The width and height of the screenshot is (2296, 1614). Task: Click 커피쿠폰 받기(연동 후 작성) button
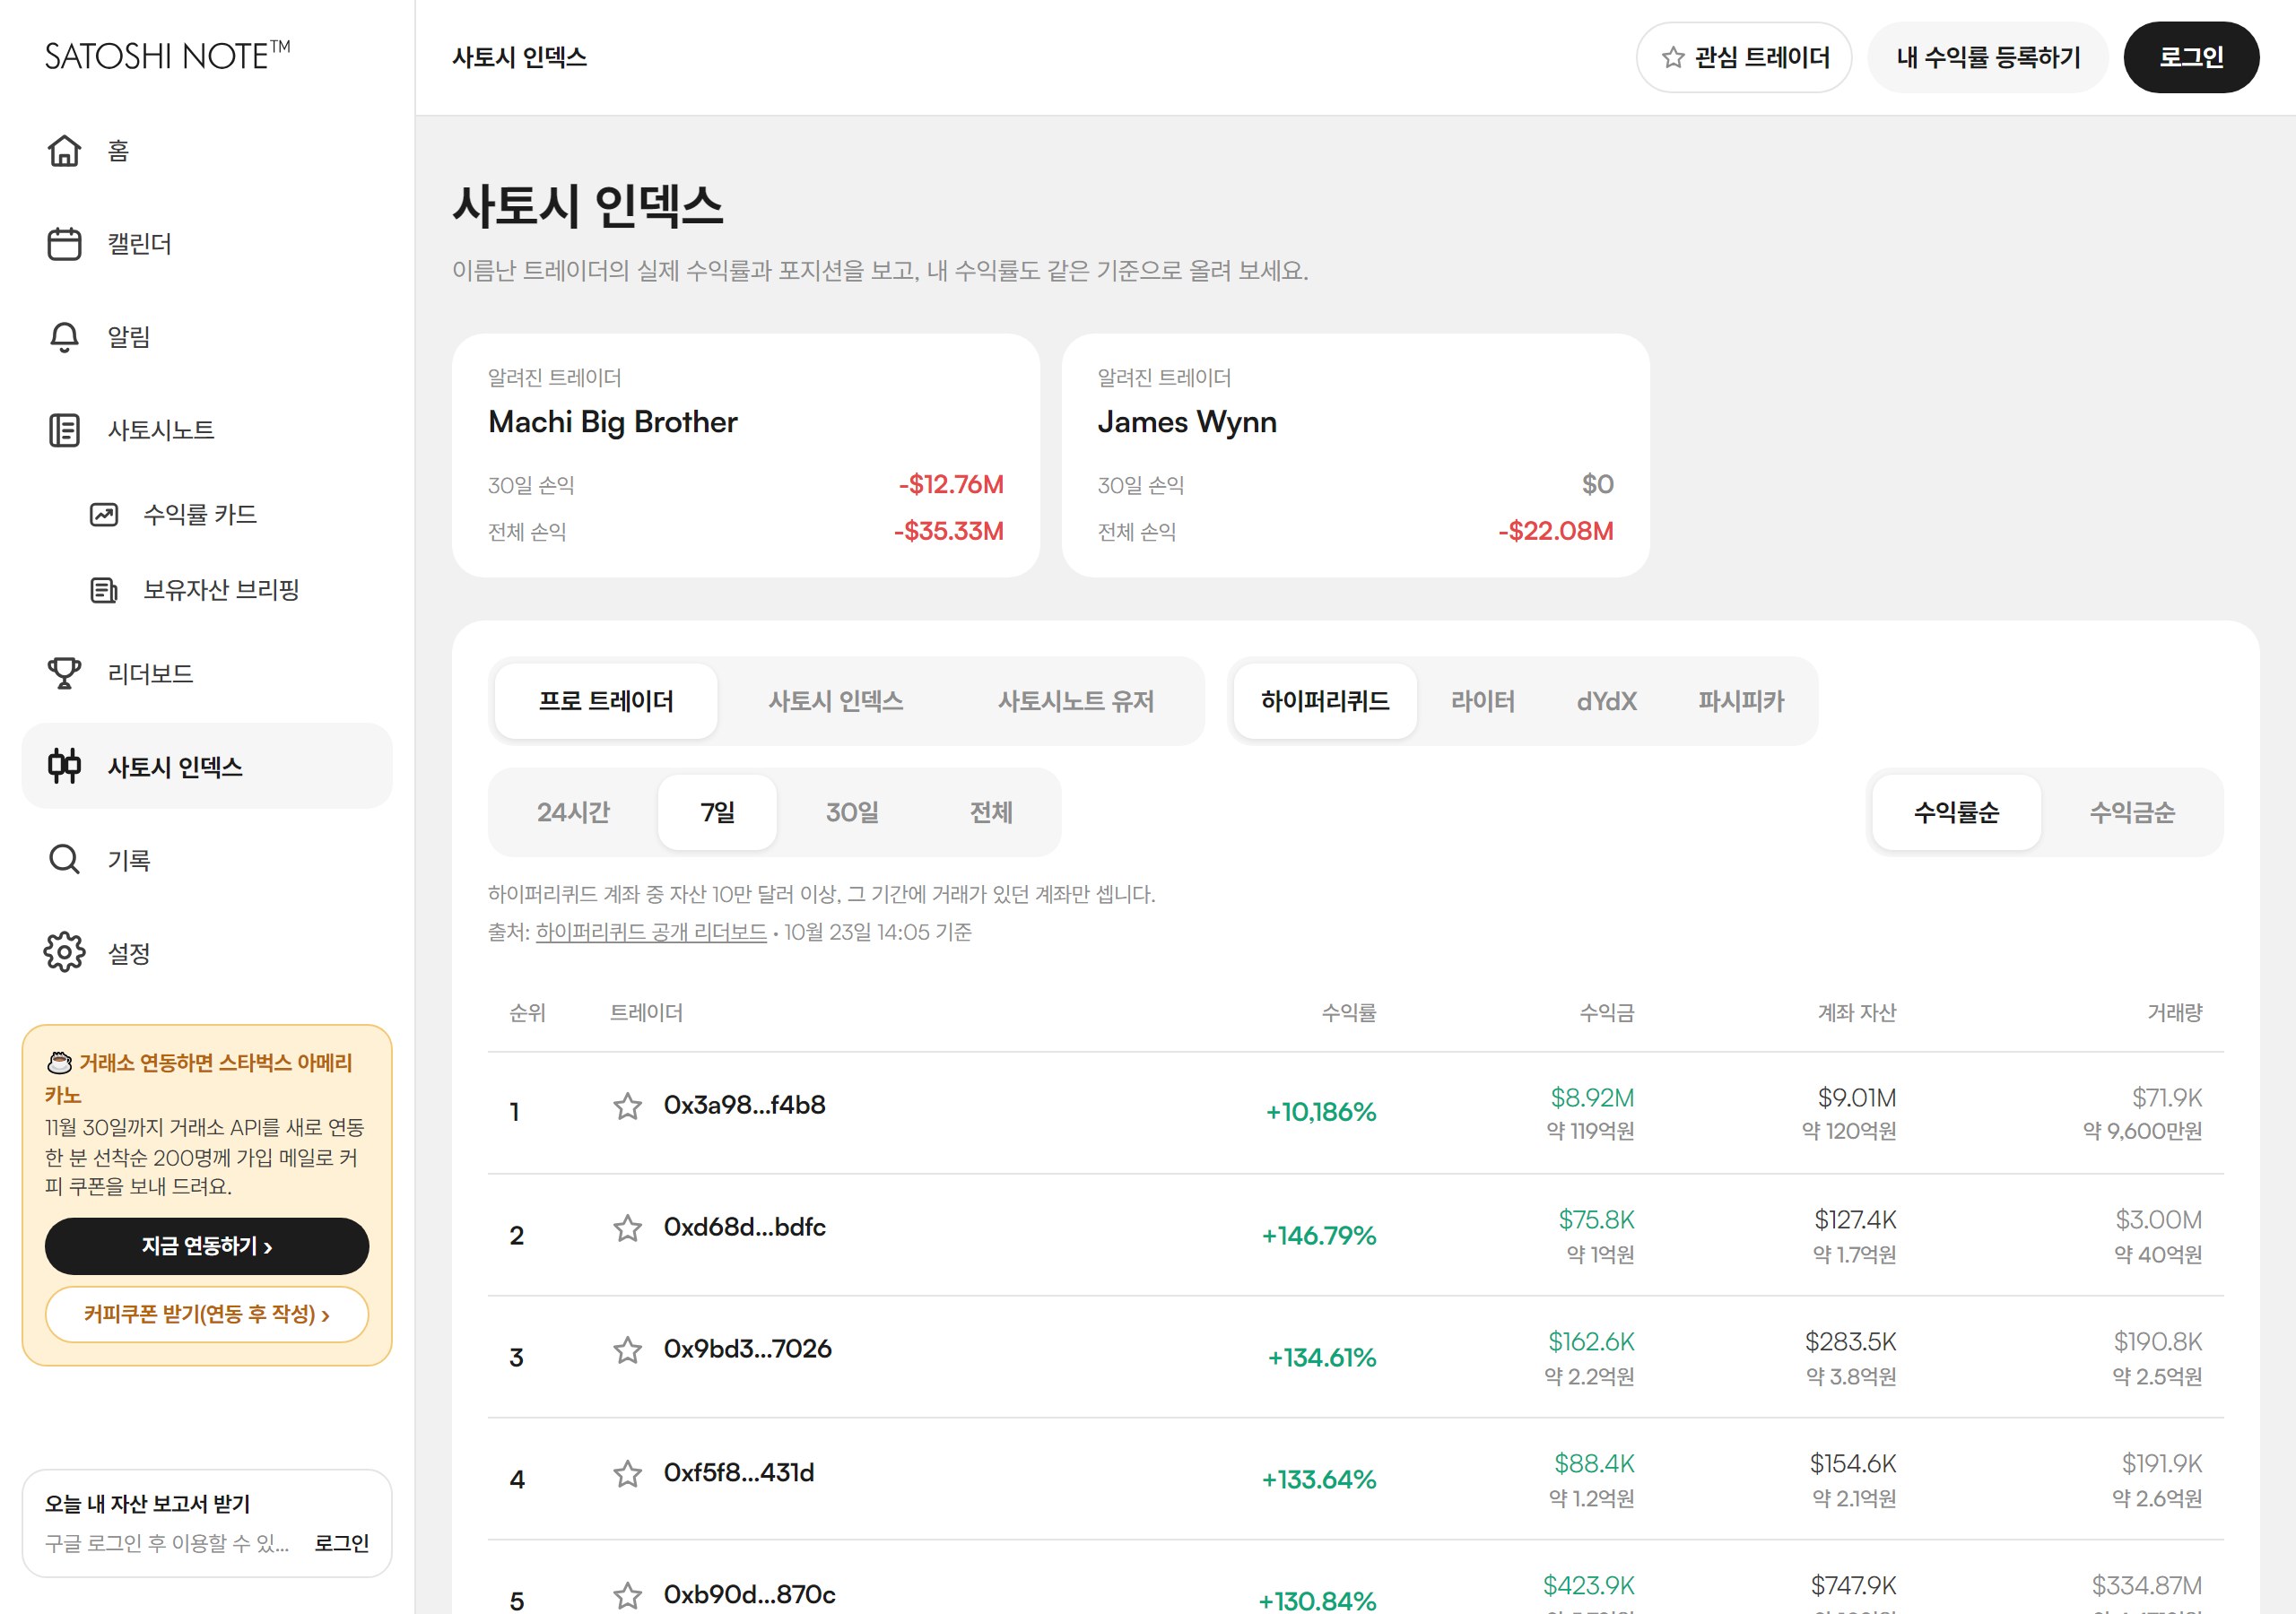pyautogui.click(x=207, y=1314)
